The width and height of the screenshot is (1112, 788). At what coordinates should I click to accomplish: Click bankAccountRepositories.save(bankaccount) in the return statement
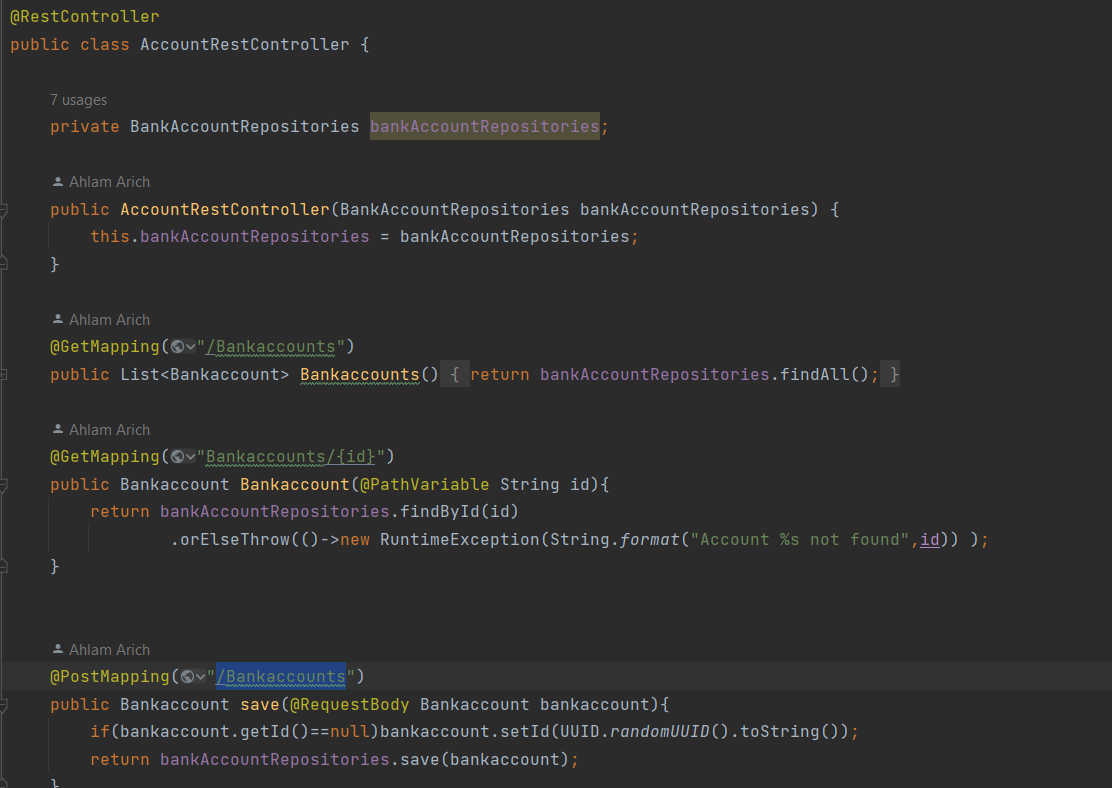coord(365,760)
